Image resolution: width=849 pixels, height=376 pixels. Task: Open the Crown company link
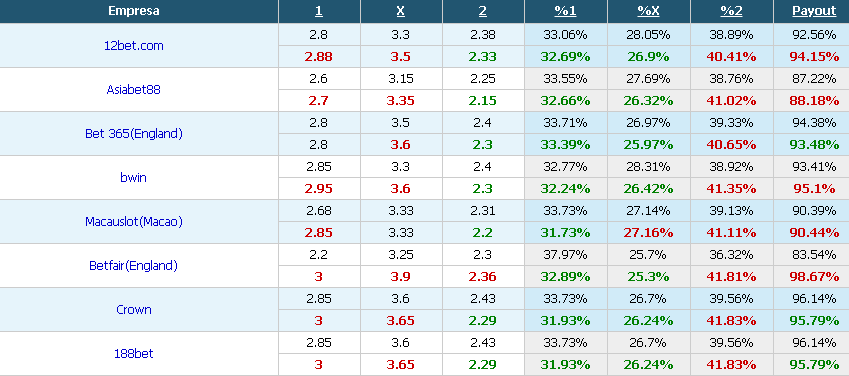pos(134,309)
